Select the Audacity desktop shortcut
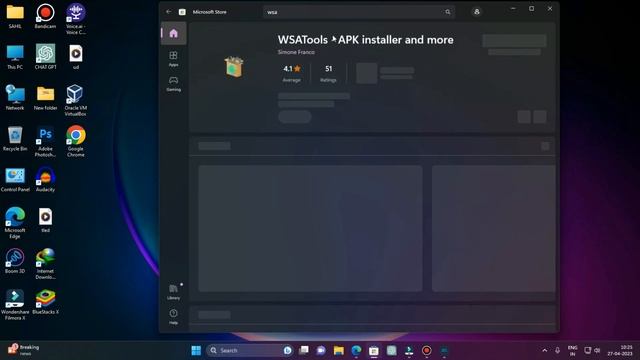The height and width of the screenshot is (360, 640). tap(45, 180)
